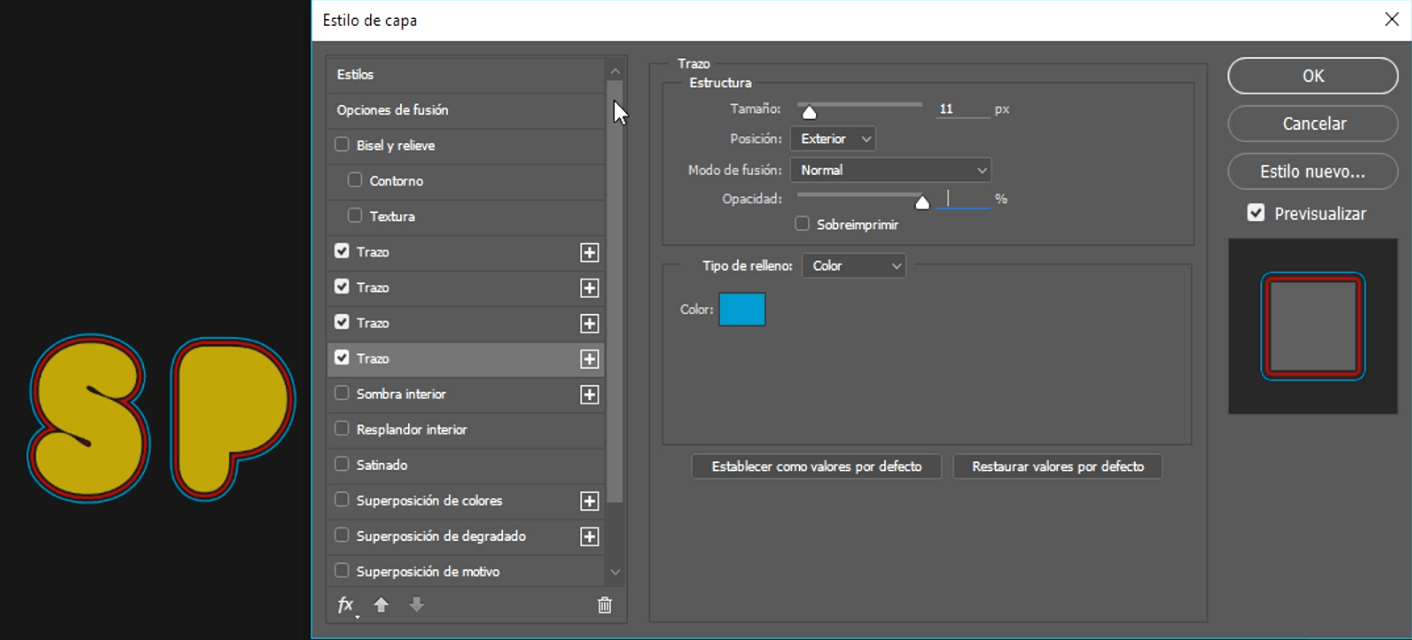1412x640 pixels.
Task: Click the Opacidad slider handle
Action: click(922, 202)
